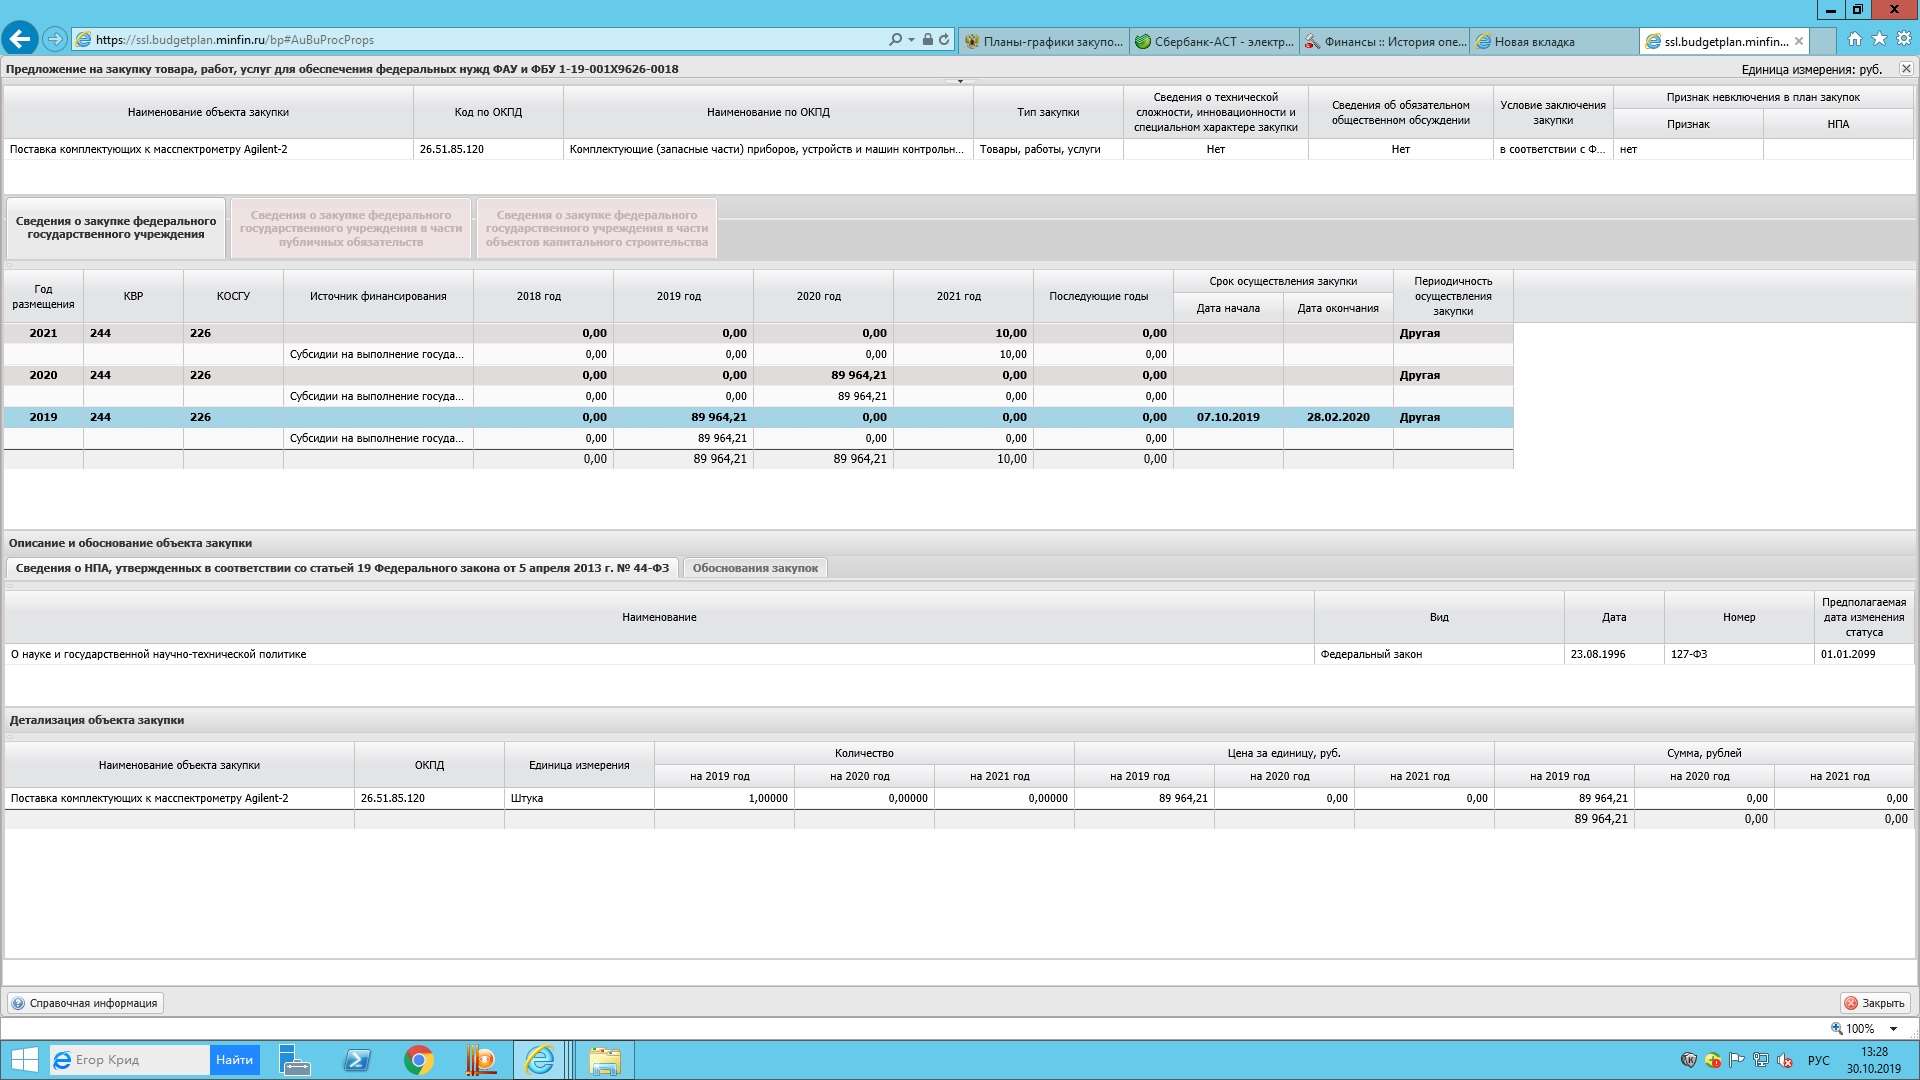This screenshot has width=1920, height=1080.
Task: Open File Explorer from the taskbar
Action: coord(604,1060)
